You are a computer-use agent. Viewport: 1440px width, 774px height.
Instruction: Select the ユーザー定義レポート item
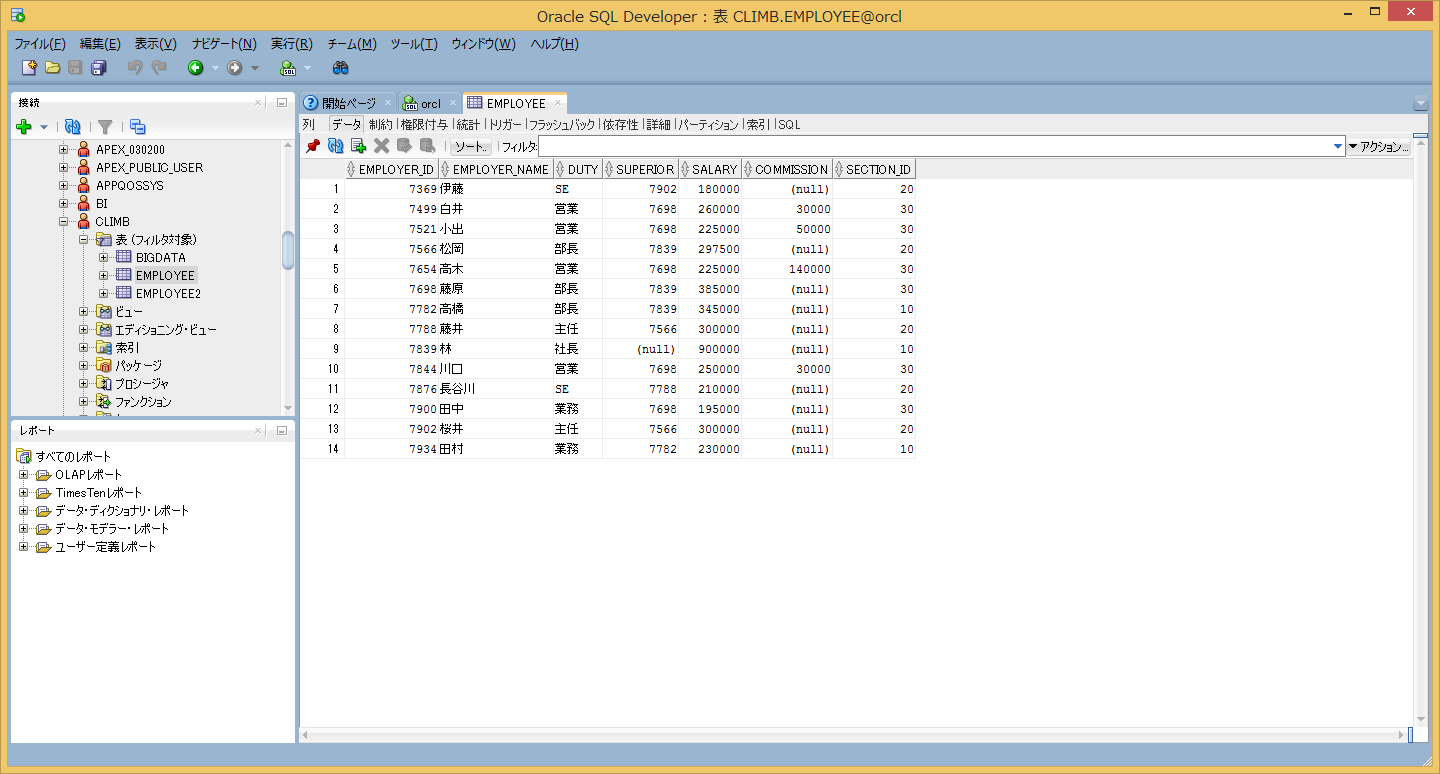[105, 546]
